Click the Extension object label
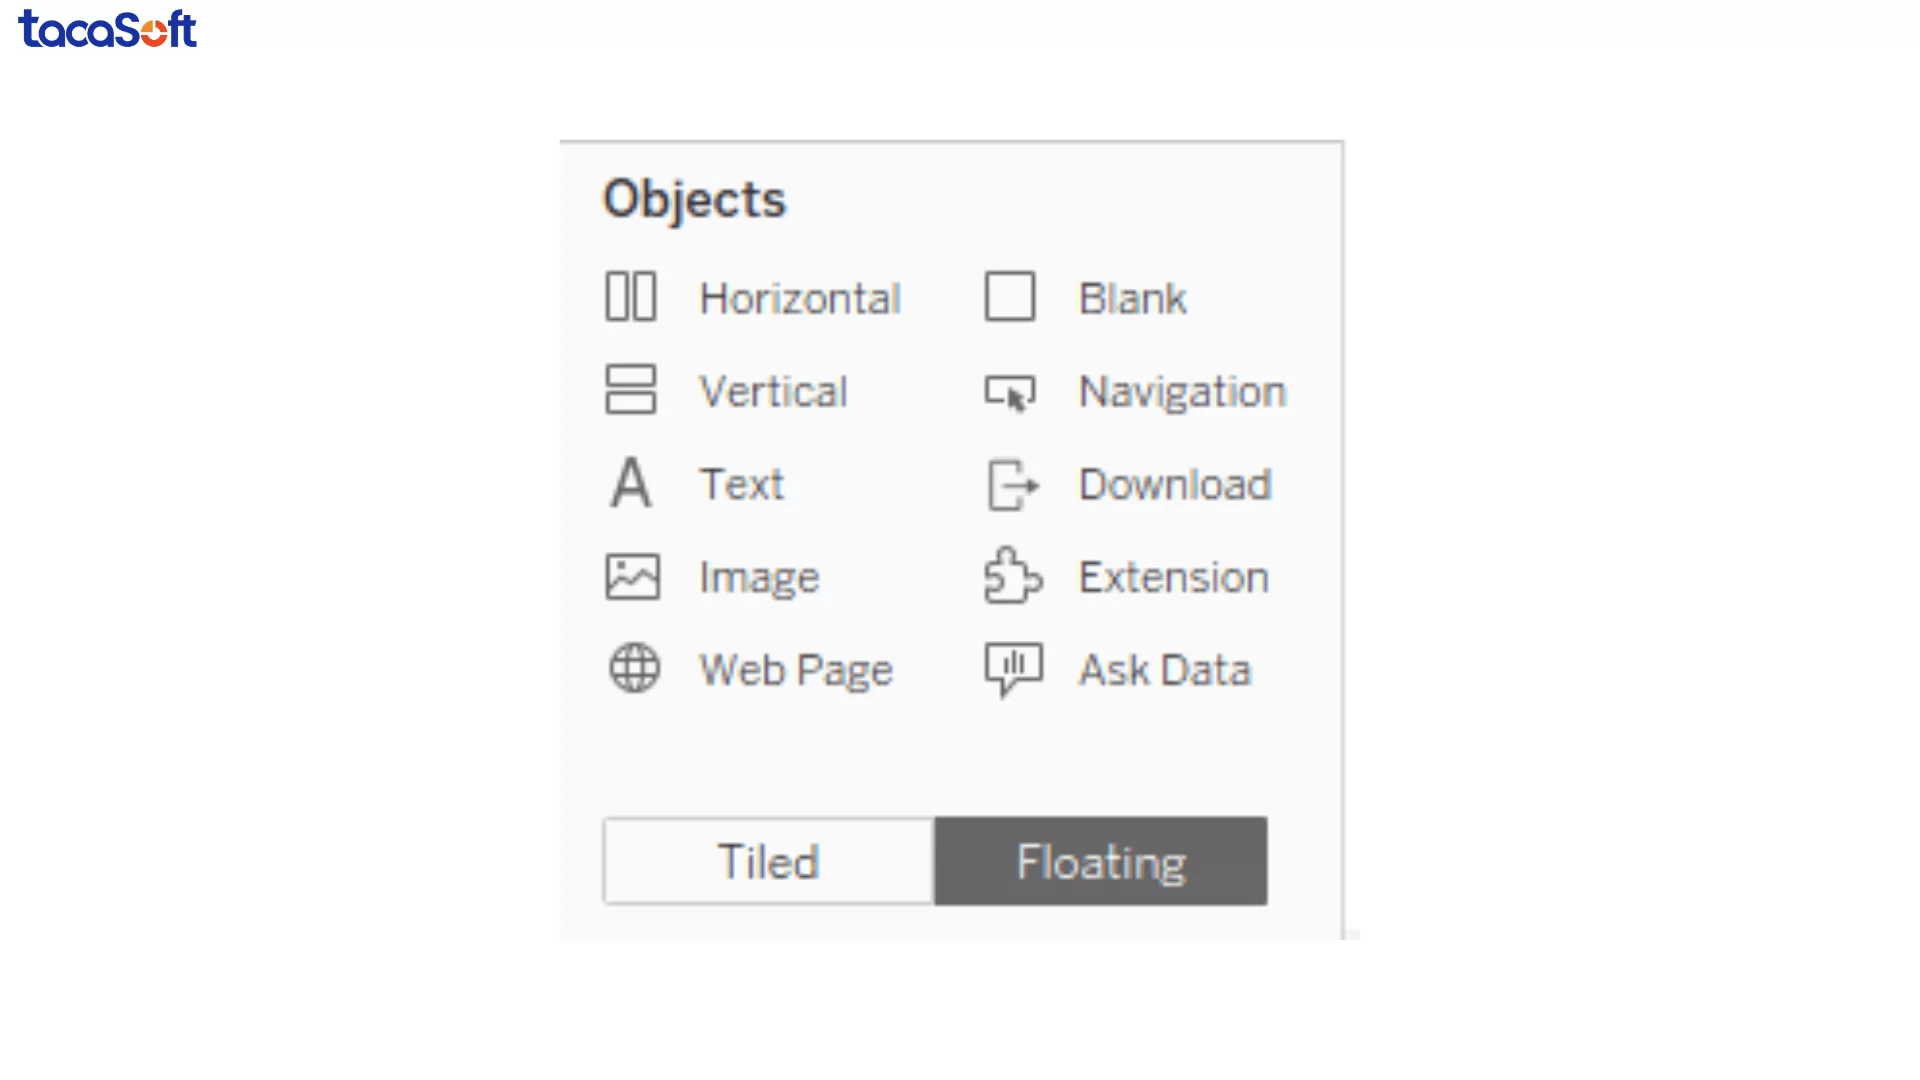Image resolution: width=1920 pixels, height=1080 pixels. pos(1174,577)
